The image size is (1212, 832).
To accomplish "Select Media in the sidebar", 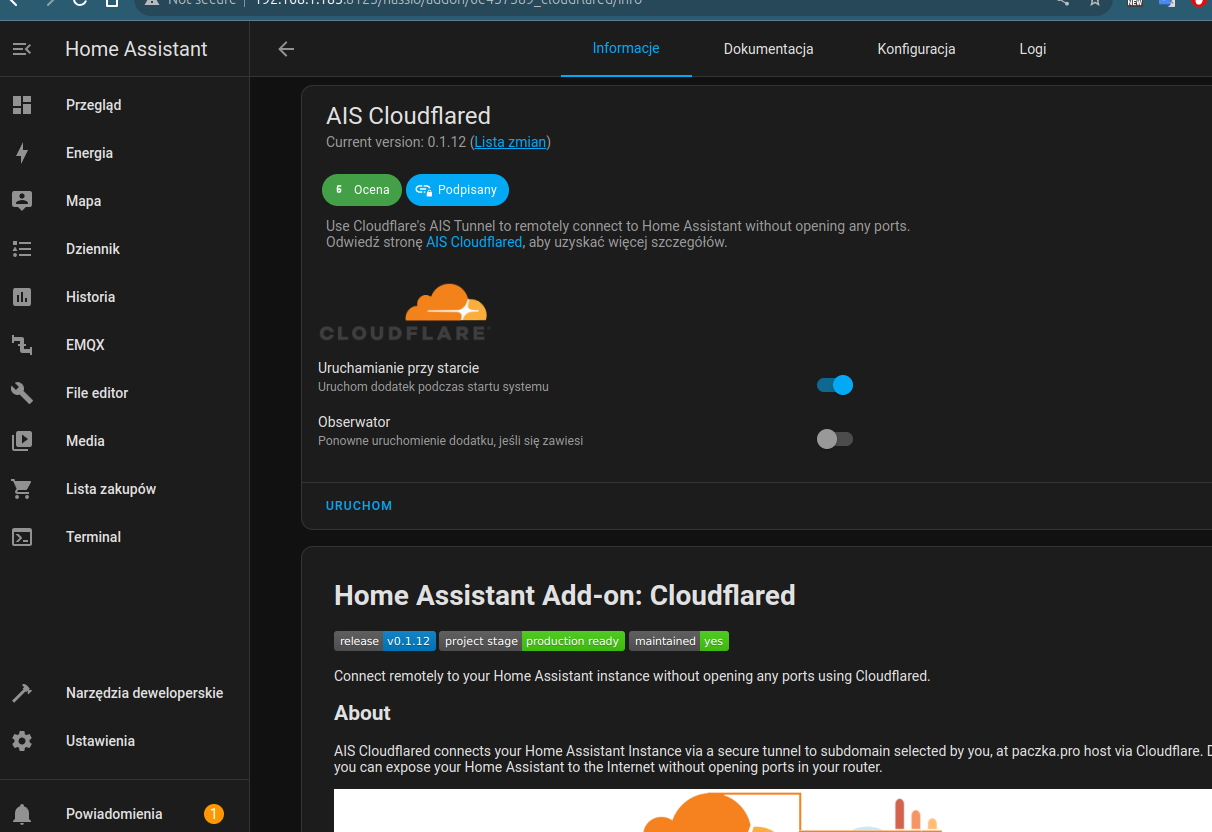I will click(x=124, y=441).
